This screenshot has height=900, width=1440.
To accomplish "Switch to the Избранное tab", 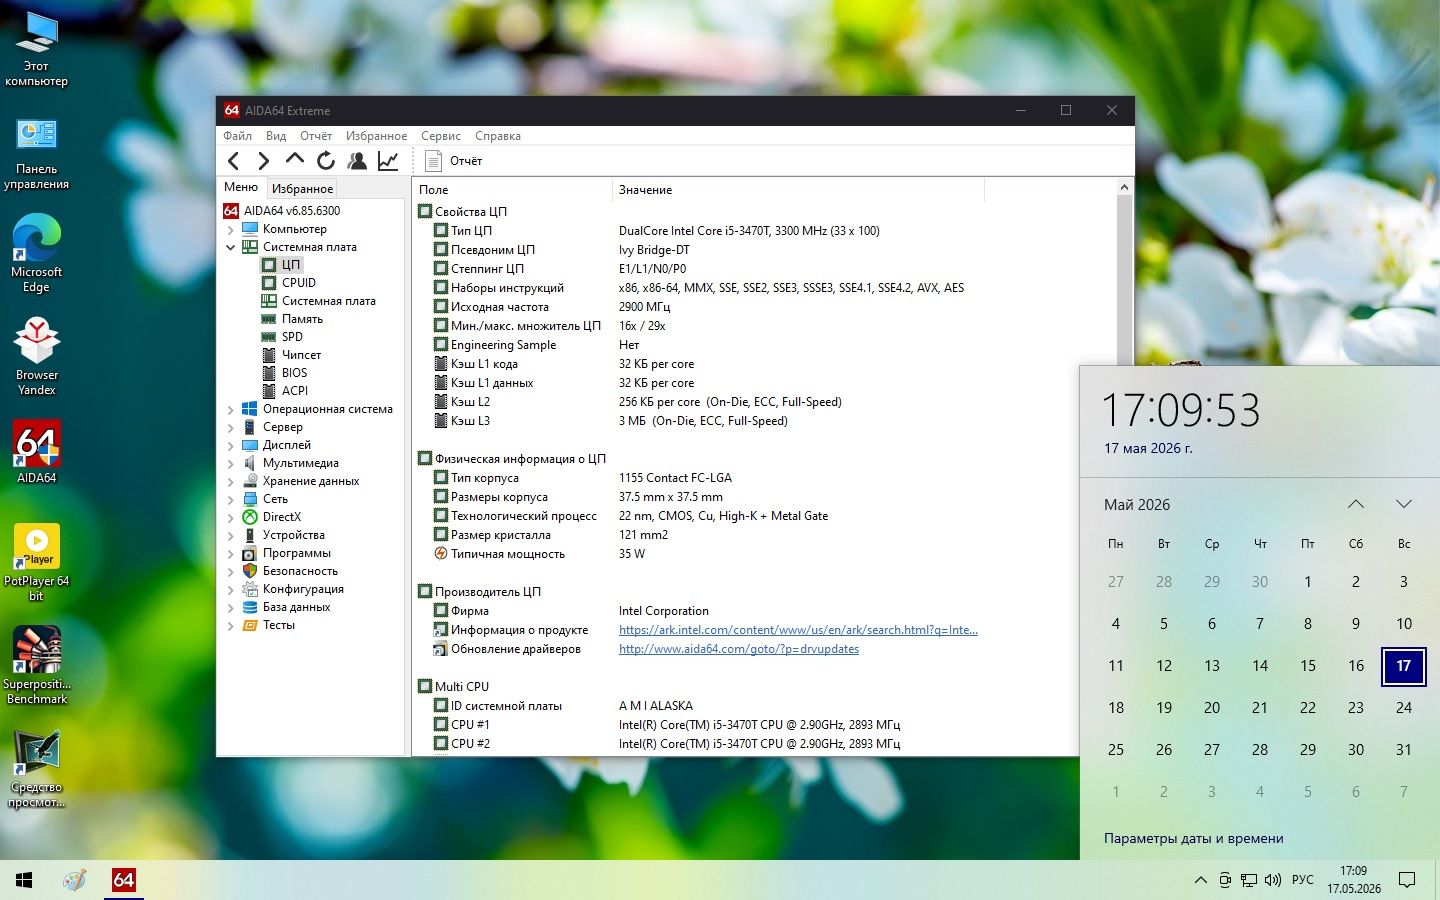I will click(303, 188).
